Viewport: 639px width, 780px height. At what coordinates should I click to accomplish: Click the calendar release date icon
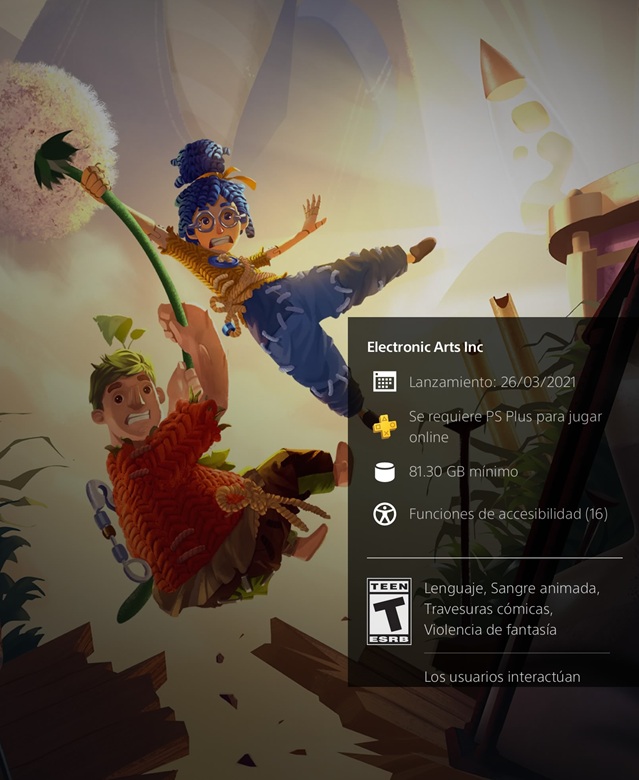[x=384, y=382]
